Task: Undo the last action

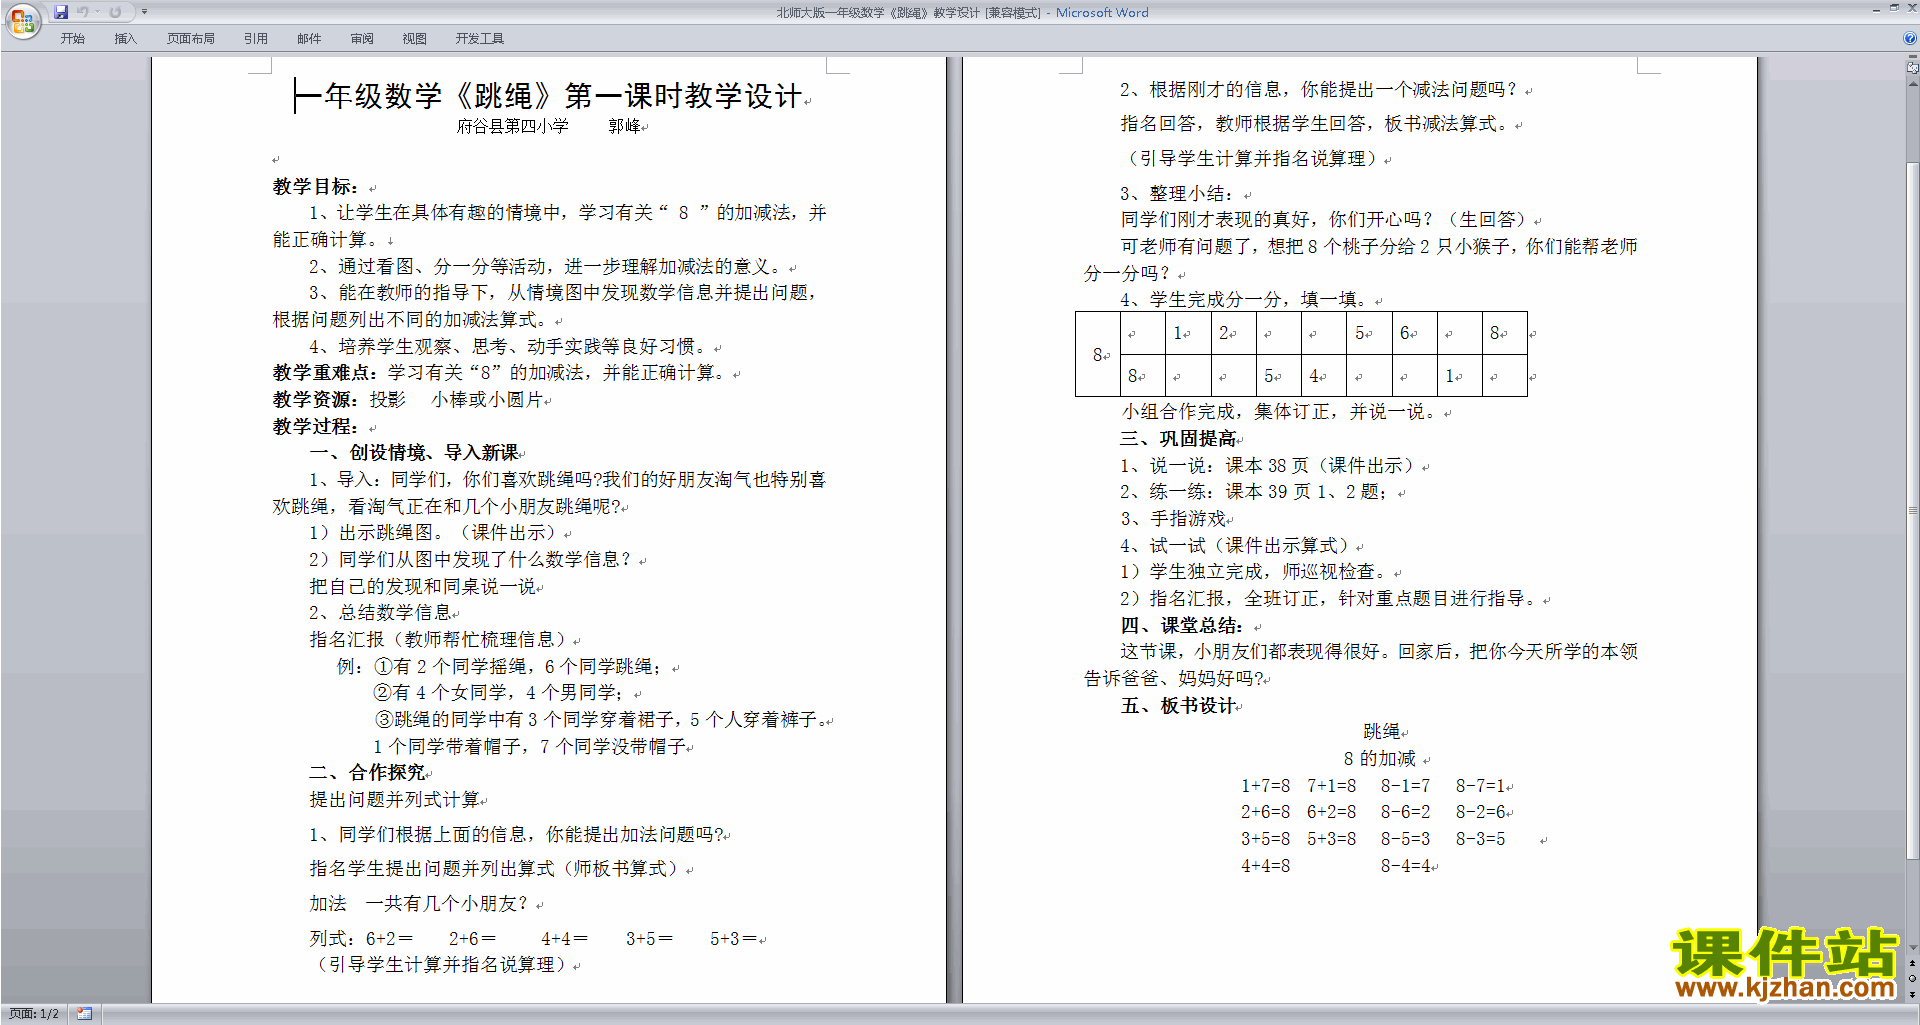Action: (83, 12)
